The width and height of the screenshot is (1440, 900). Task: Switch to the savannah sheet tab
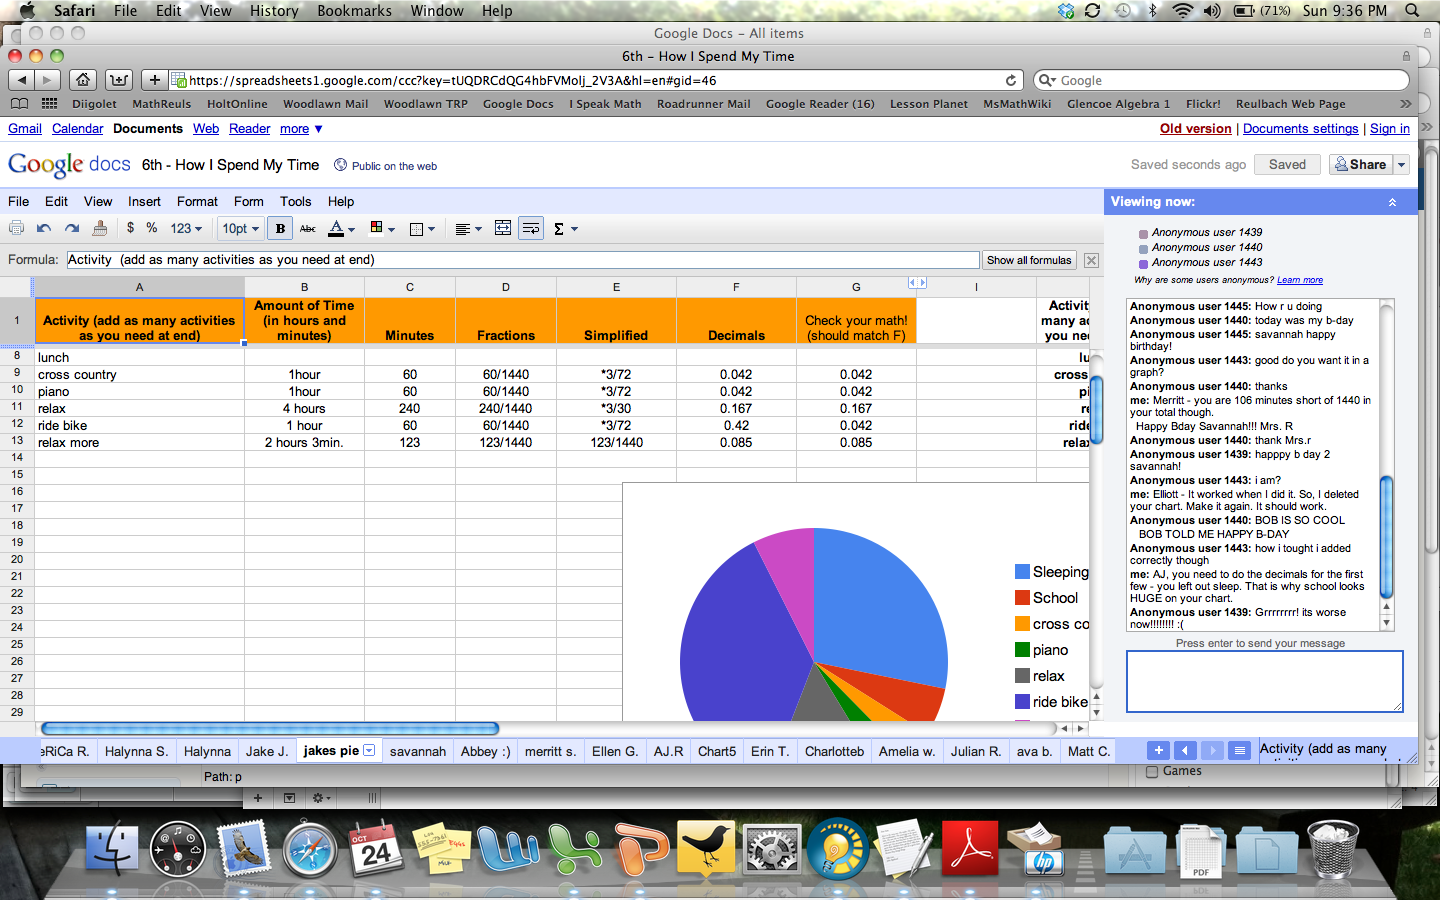pos(417,751)
